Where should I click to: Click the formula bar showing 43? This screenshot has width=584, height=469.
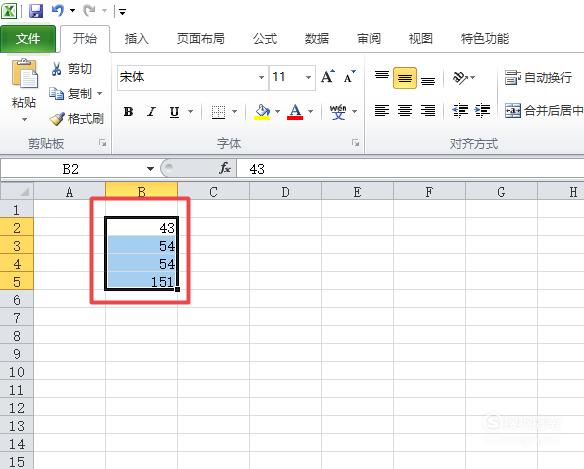point(410,169)
